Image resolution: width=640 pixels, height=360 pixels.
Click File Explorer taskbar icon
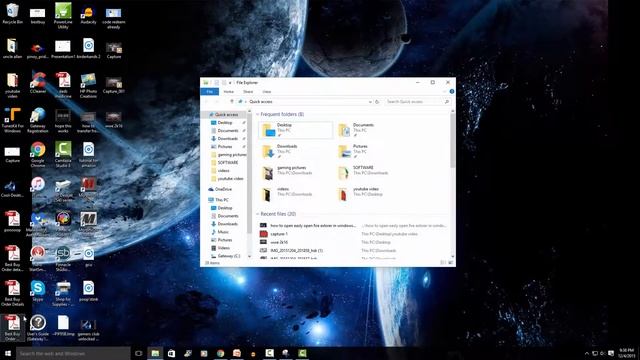(155, 353)
